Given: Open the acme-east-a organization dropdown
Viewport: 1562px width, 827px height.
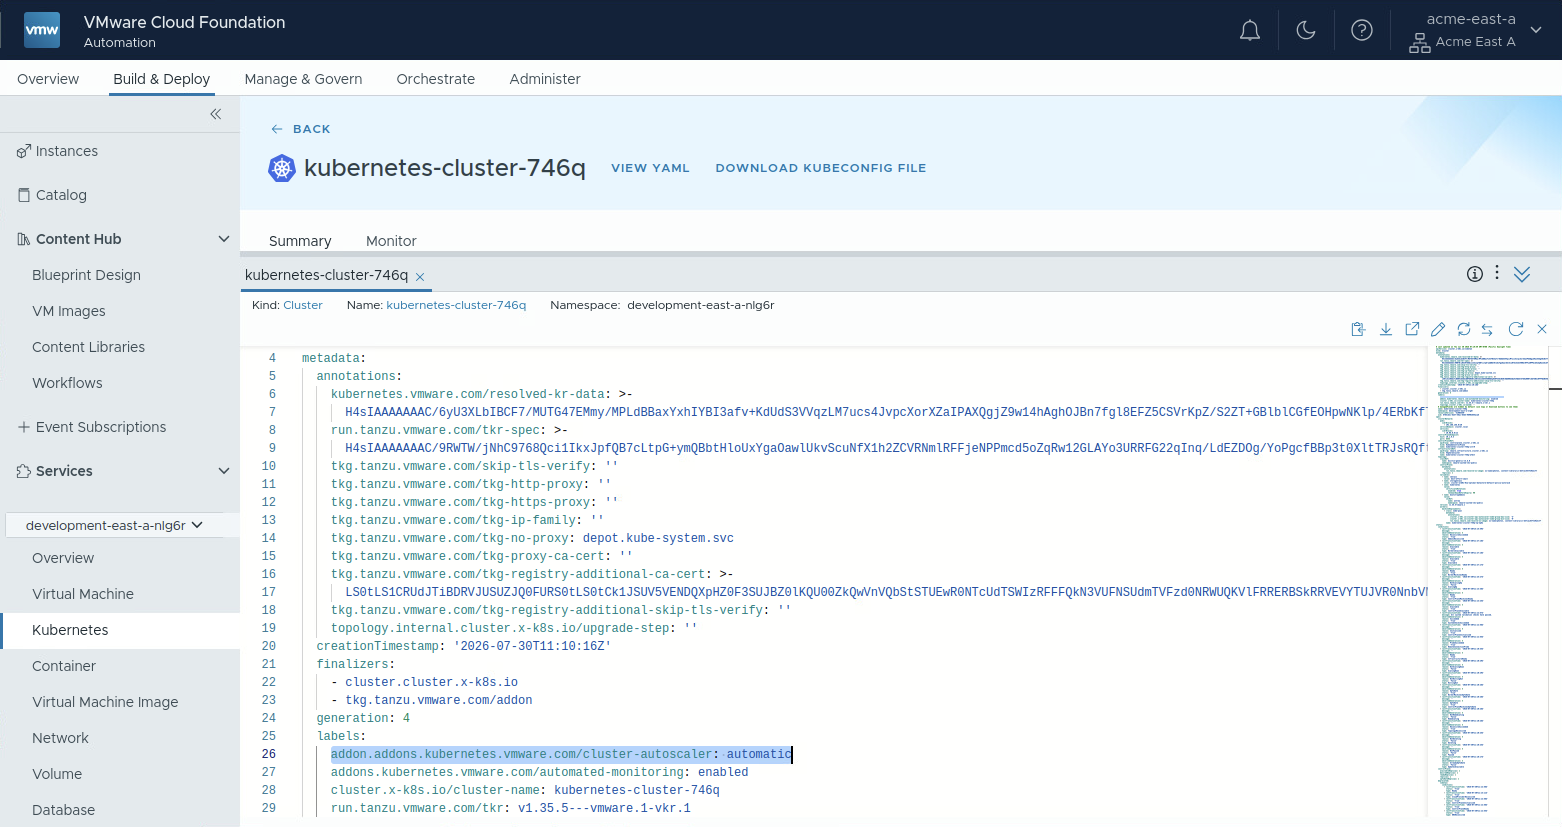Looking at the screenshot, I should [x=1476, y=31].
